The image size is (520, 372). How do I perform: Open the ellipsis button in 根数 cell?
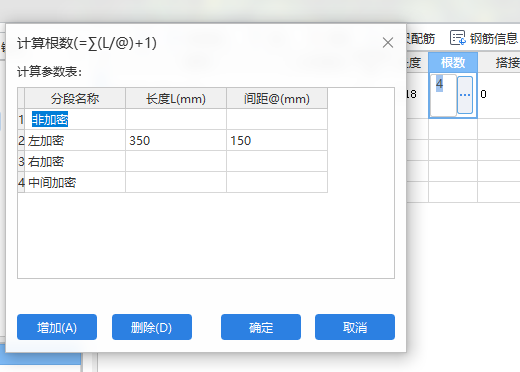click(465, 95)
